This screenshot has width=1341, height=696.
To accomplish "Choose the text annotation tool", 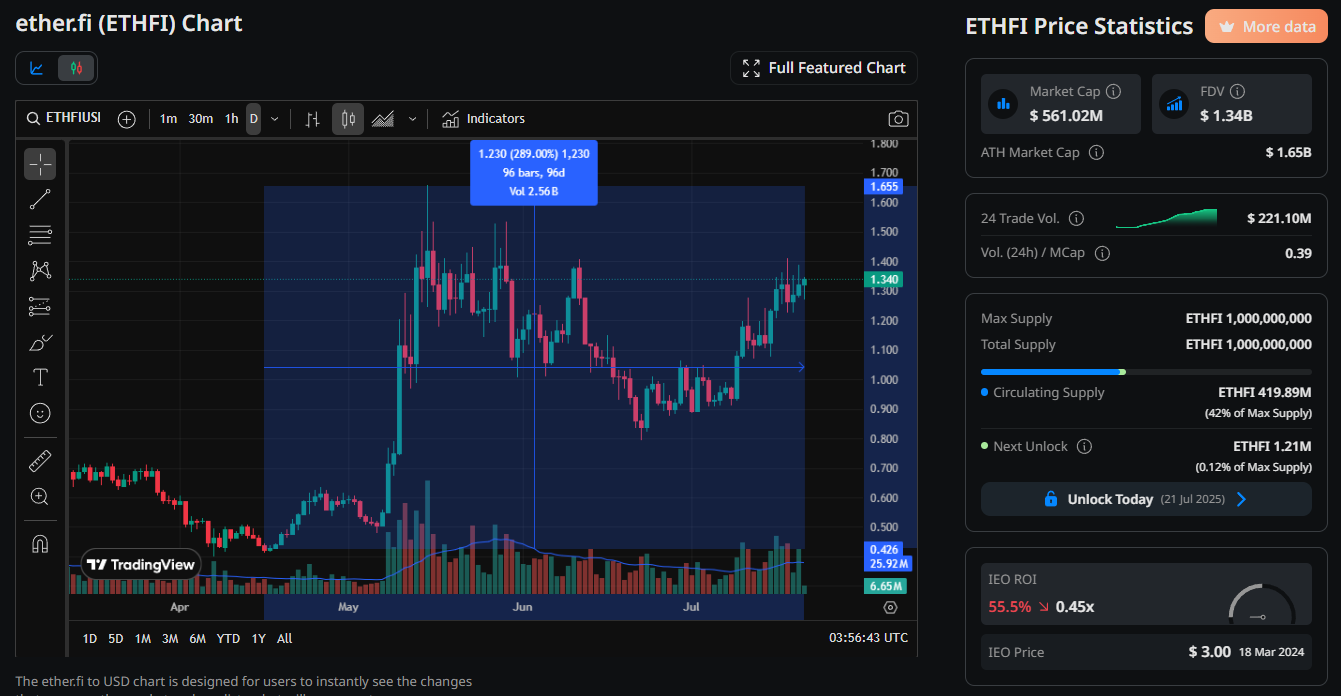I will pyautogui.click(x=40, y=377).
